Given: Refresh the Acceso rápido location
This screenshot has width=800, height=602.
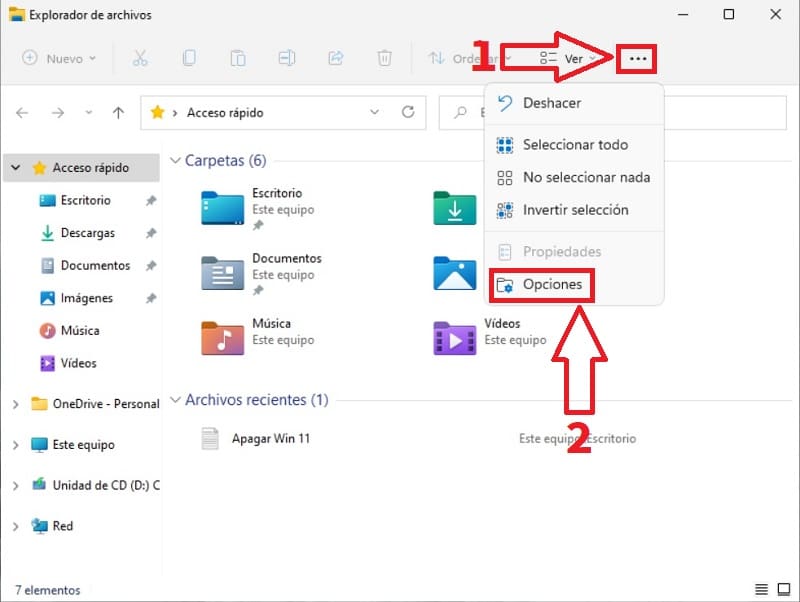Looking at the screenshot, I should click(408, 112).
